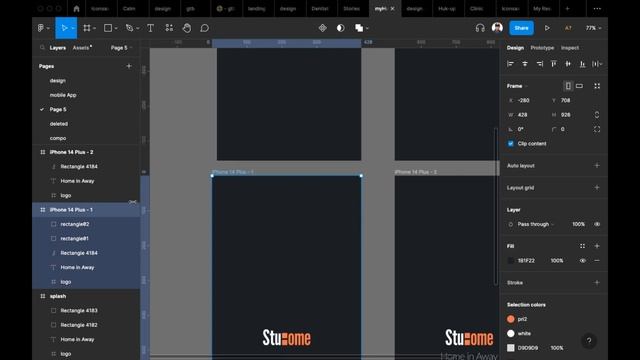Screen dimensions: 640x360
Task: Open the mobile App page
Action: pos(63,95)
